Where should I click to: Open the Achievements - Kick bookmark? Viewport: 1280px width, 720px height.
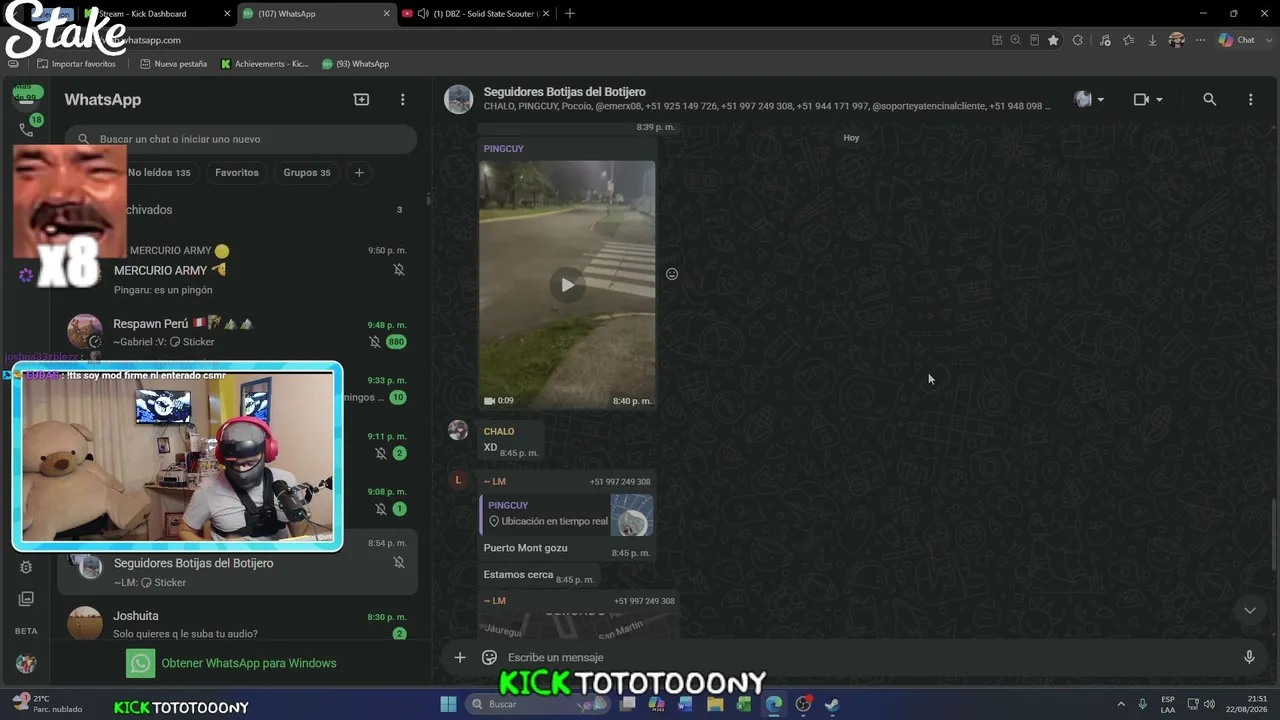(264, 64)
